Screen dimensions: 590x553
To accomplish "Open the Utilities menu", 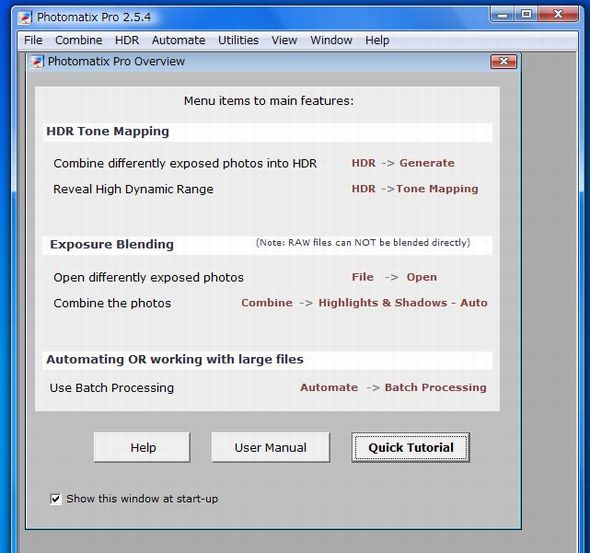I will (x=238, y=40).
